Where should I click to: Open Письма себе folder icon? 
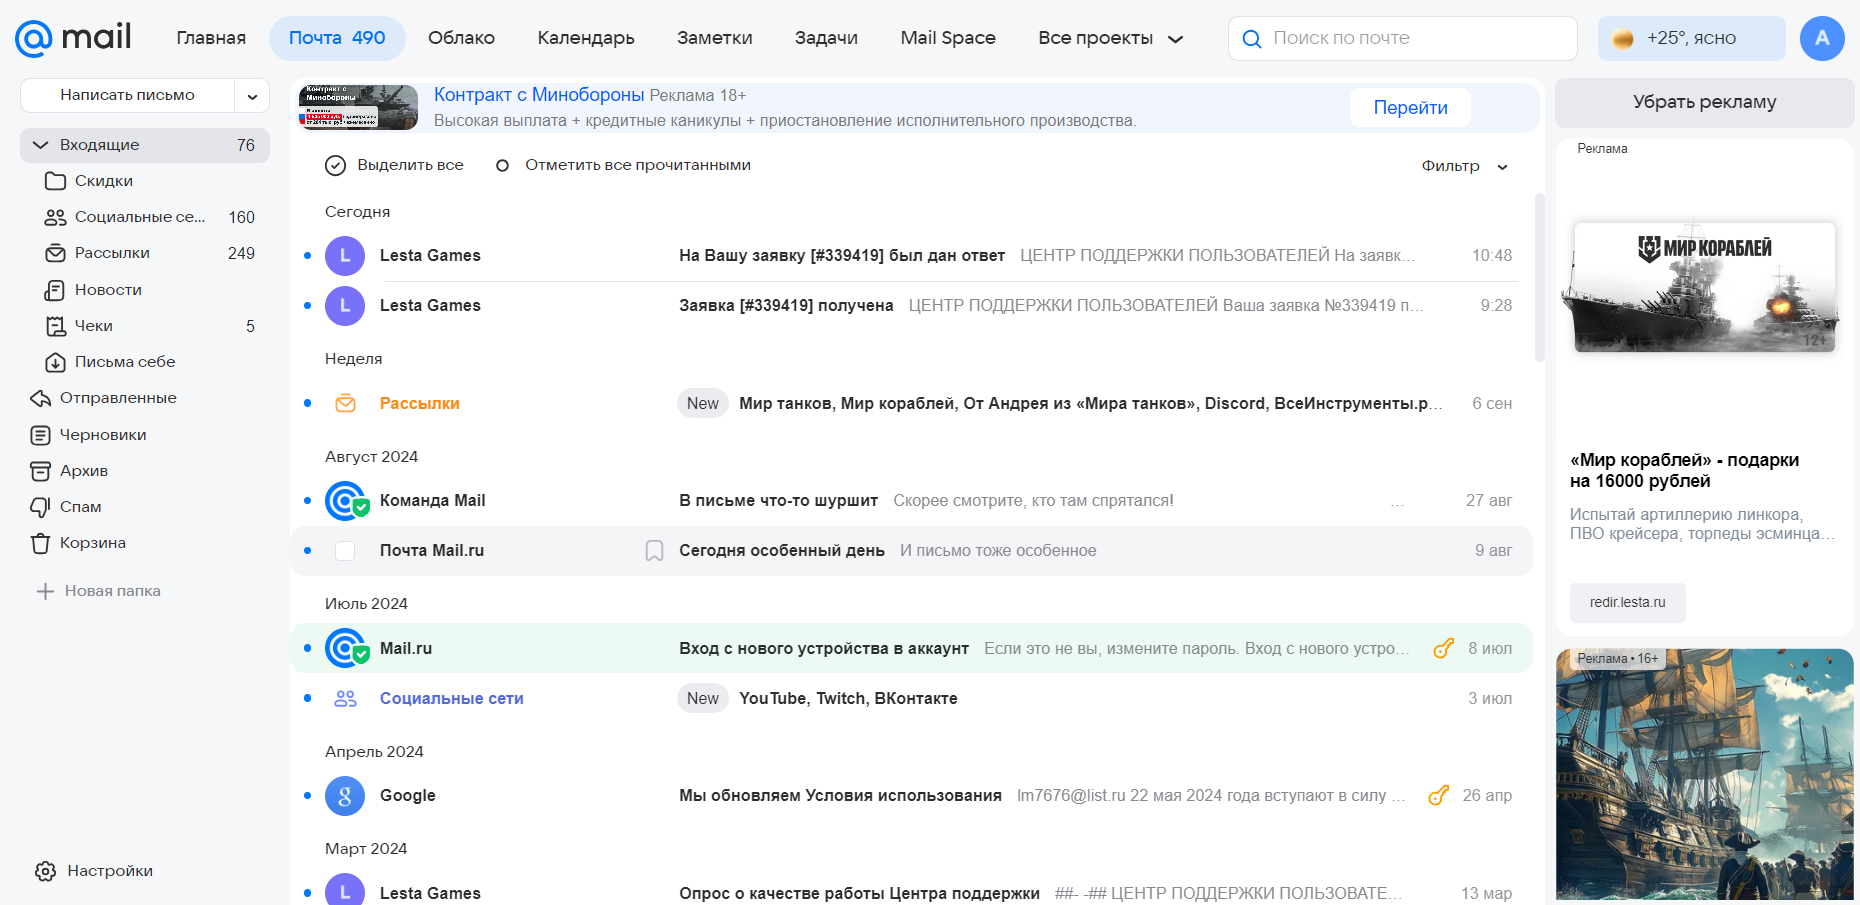[x=55, y=362]
